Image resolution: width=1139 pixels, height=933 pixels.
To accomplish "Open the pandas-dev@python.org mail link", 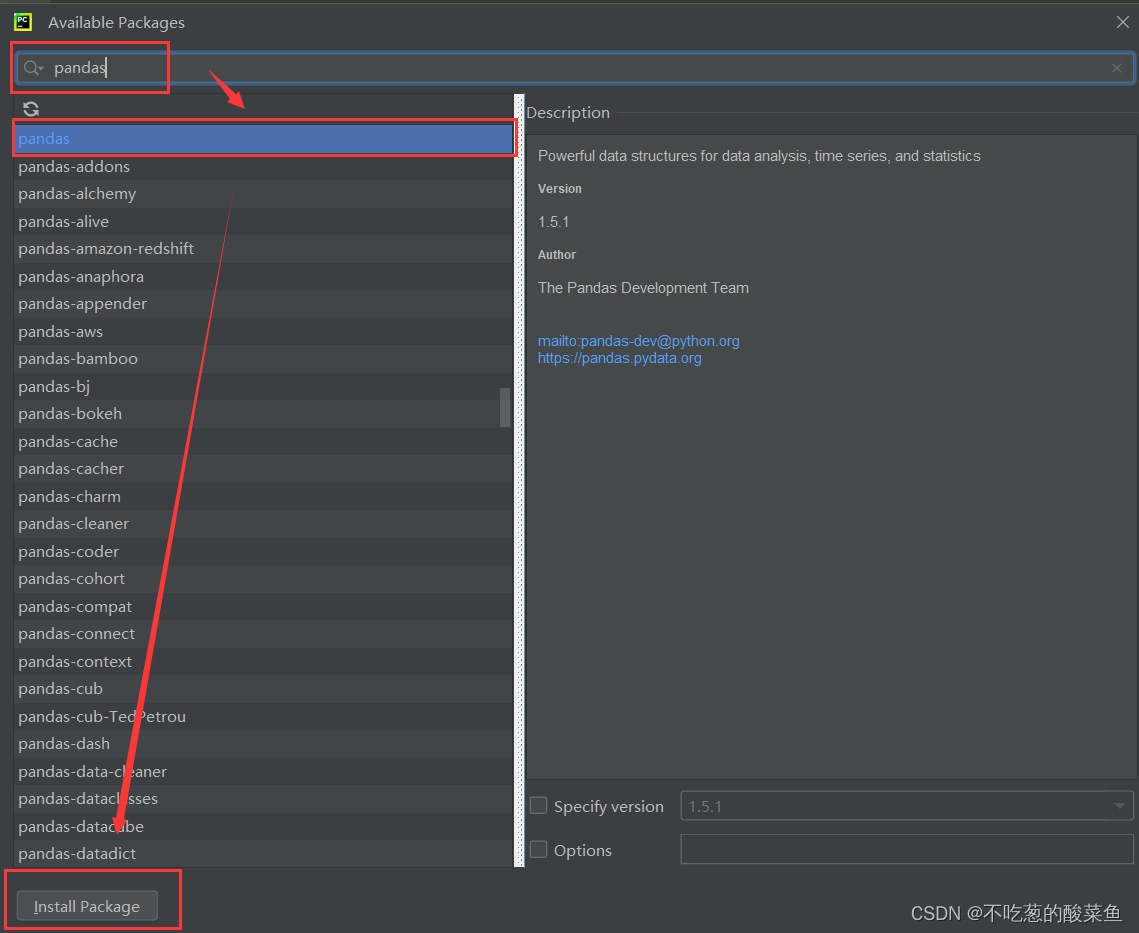I will (x=639, y=341).
